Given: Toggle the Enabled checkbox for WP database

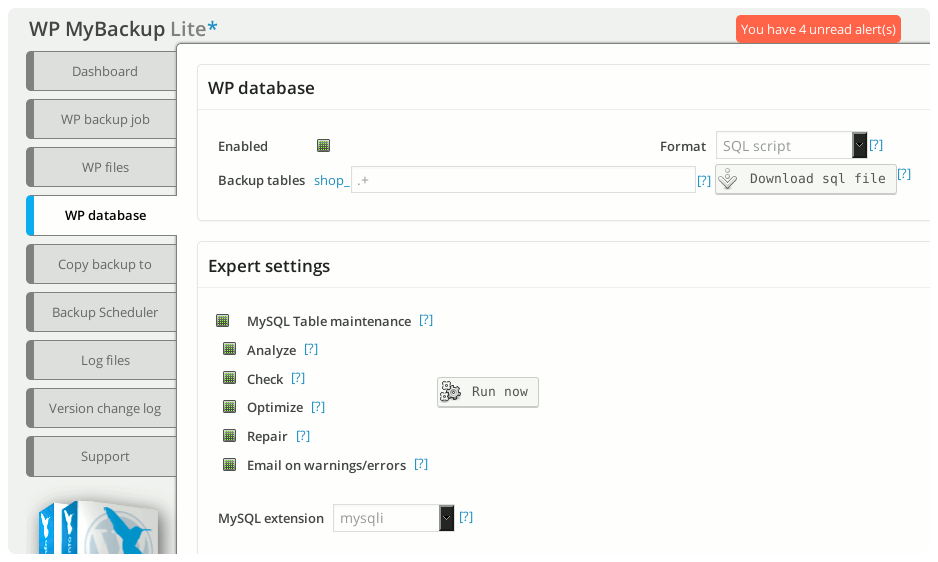Looking at the screenshot, I should [324, 145].
